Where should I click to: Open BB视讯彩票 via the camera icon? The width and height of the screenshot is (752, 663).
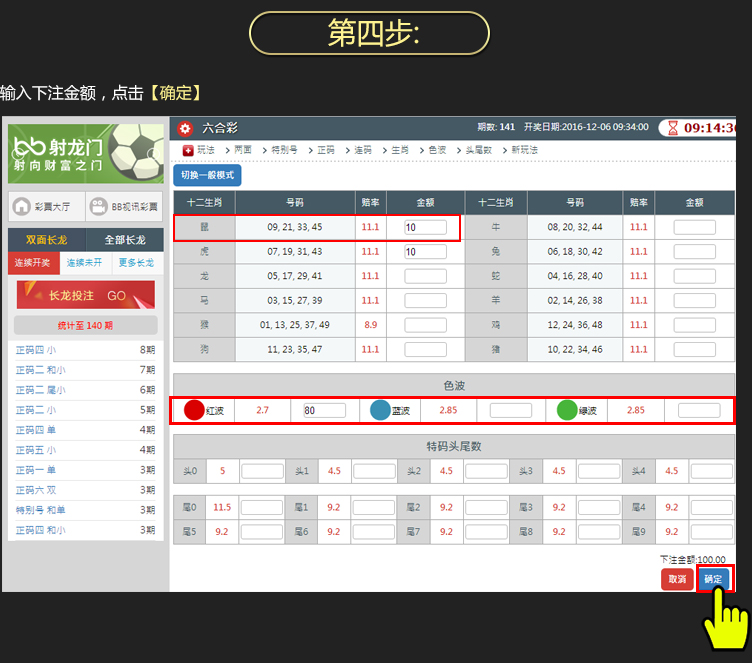98,207
